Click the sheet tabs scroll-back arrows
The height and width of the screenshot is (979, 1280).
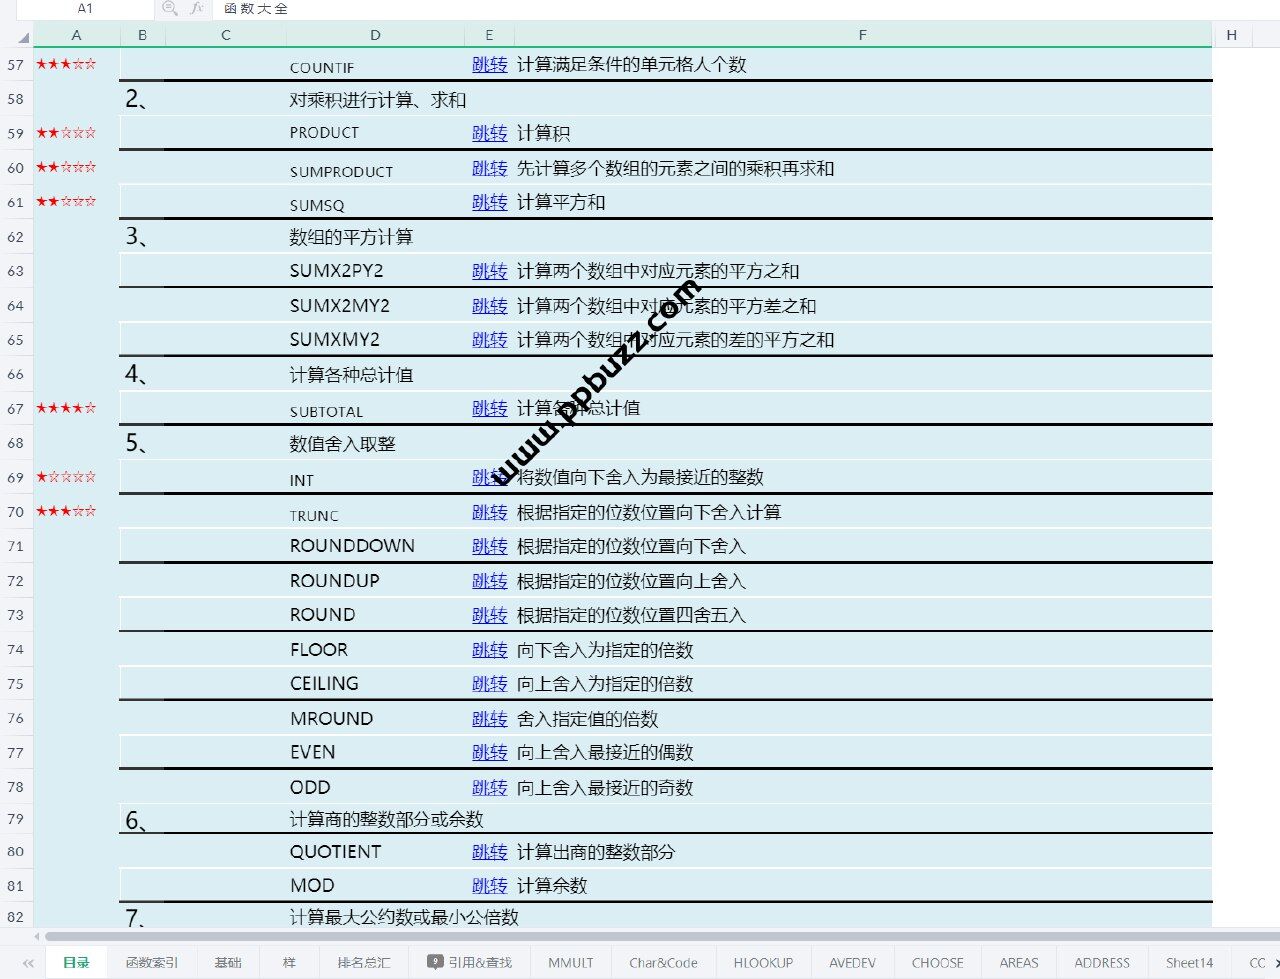tap(28, 963)
